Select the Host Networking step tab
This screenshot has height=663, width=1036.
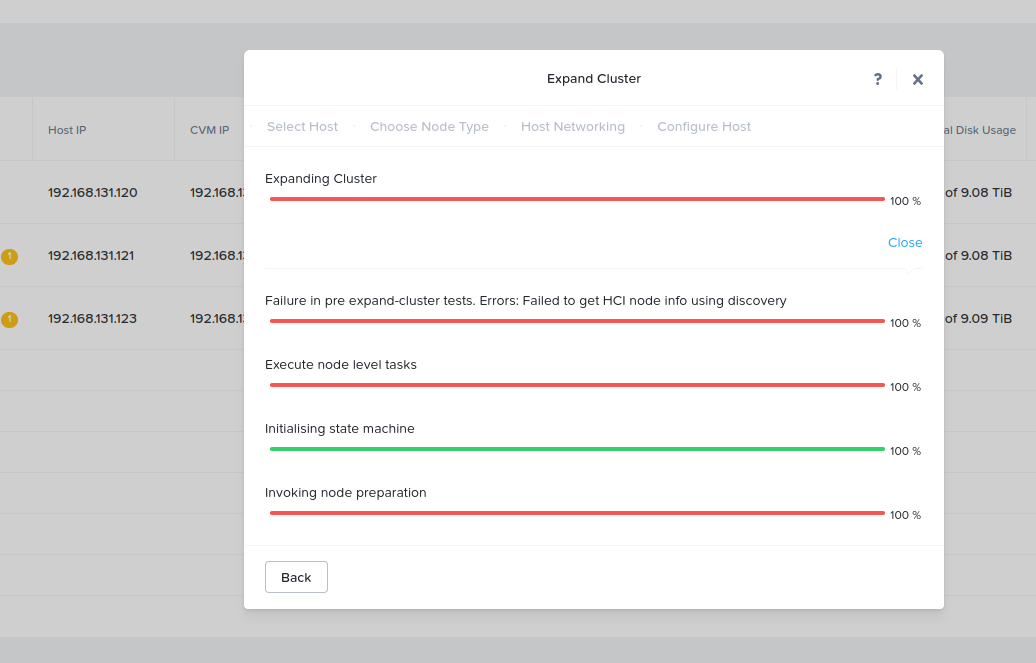coord(572,126)
